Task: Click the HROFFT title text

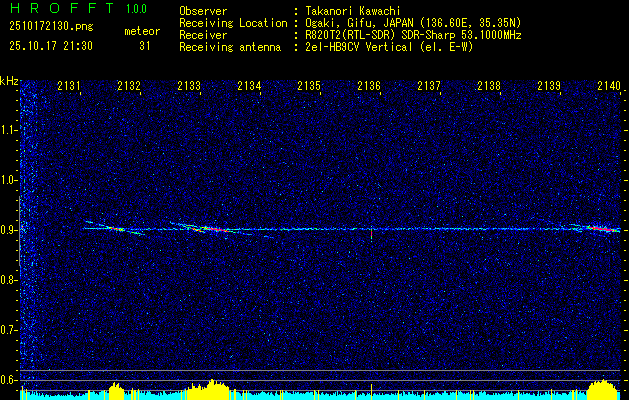Action: point(63,8)
